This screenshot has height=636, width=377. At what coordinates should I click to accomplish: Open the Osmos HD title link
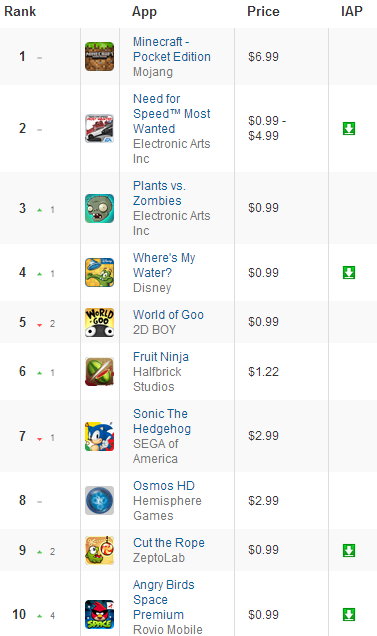(164, 486)
